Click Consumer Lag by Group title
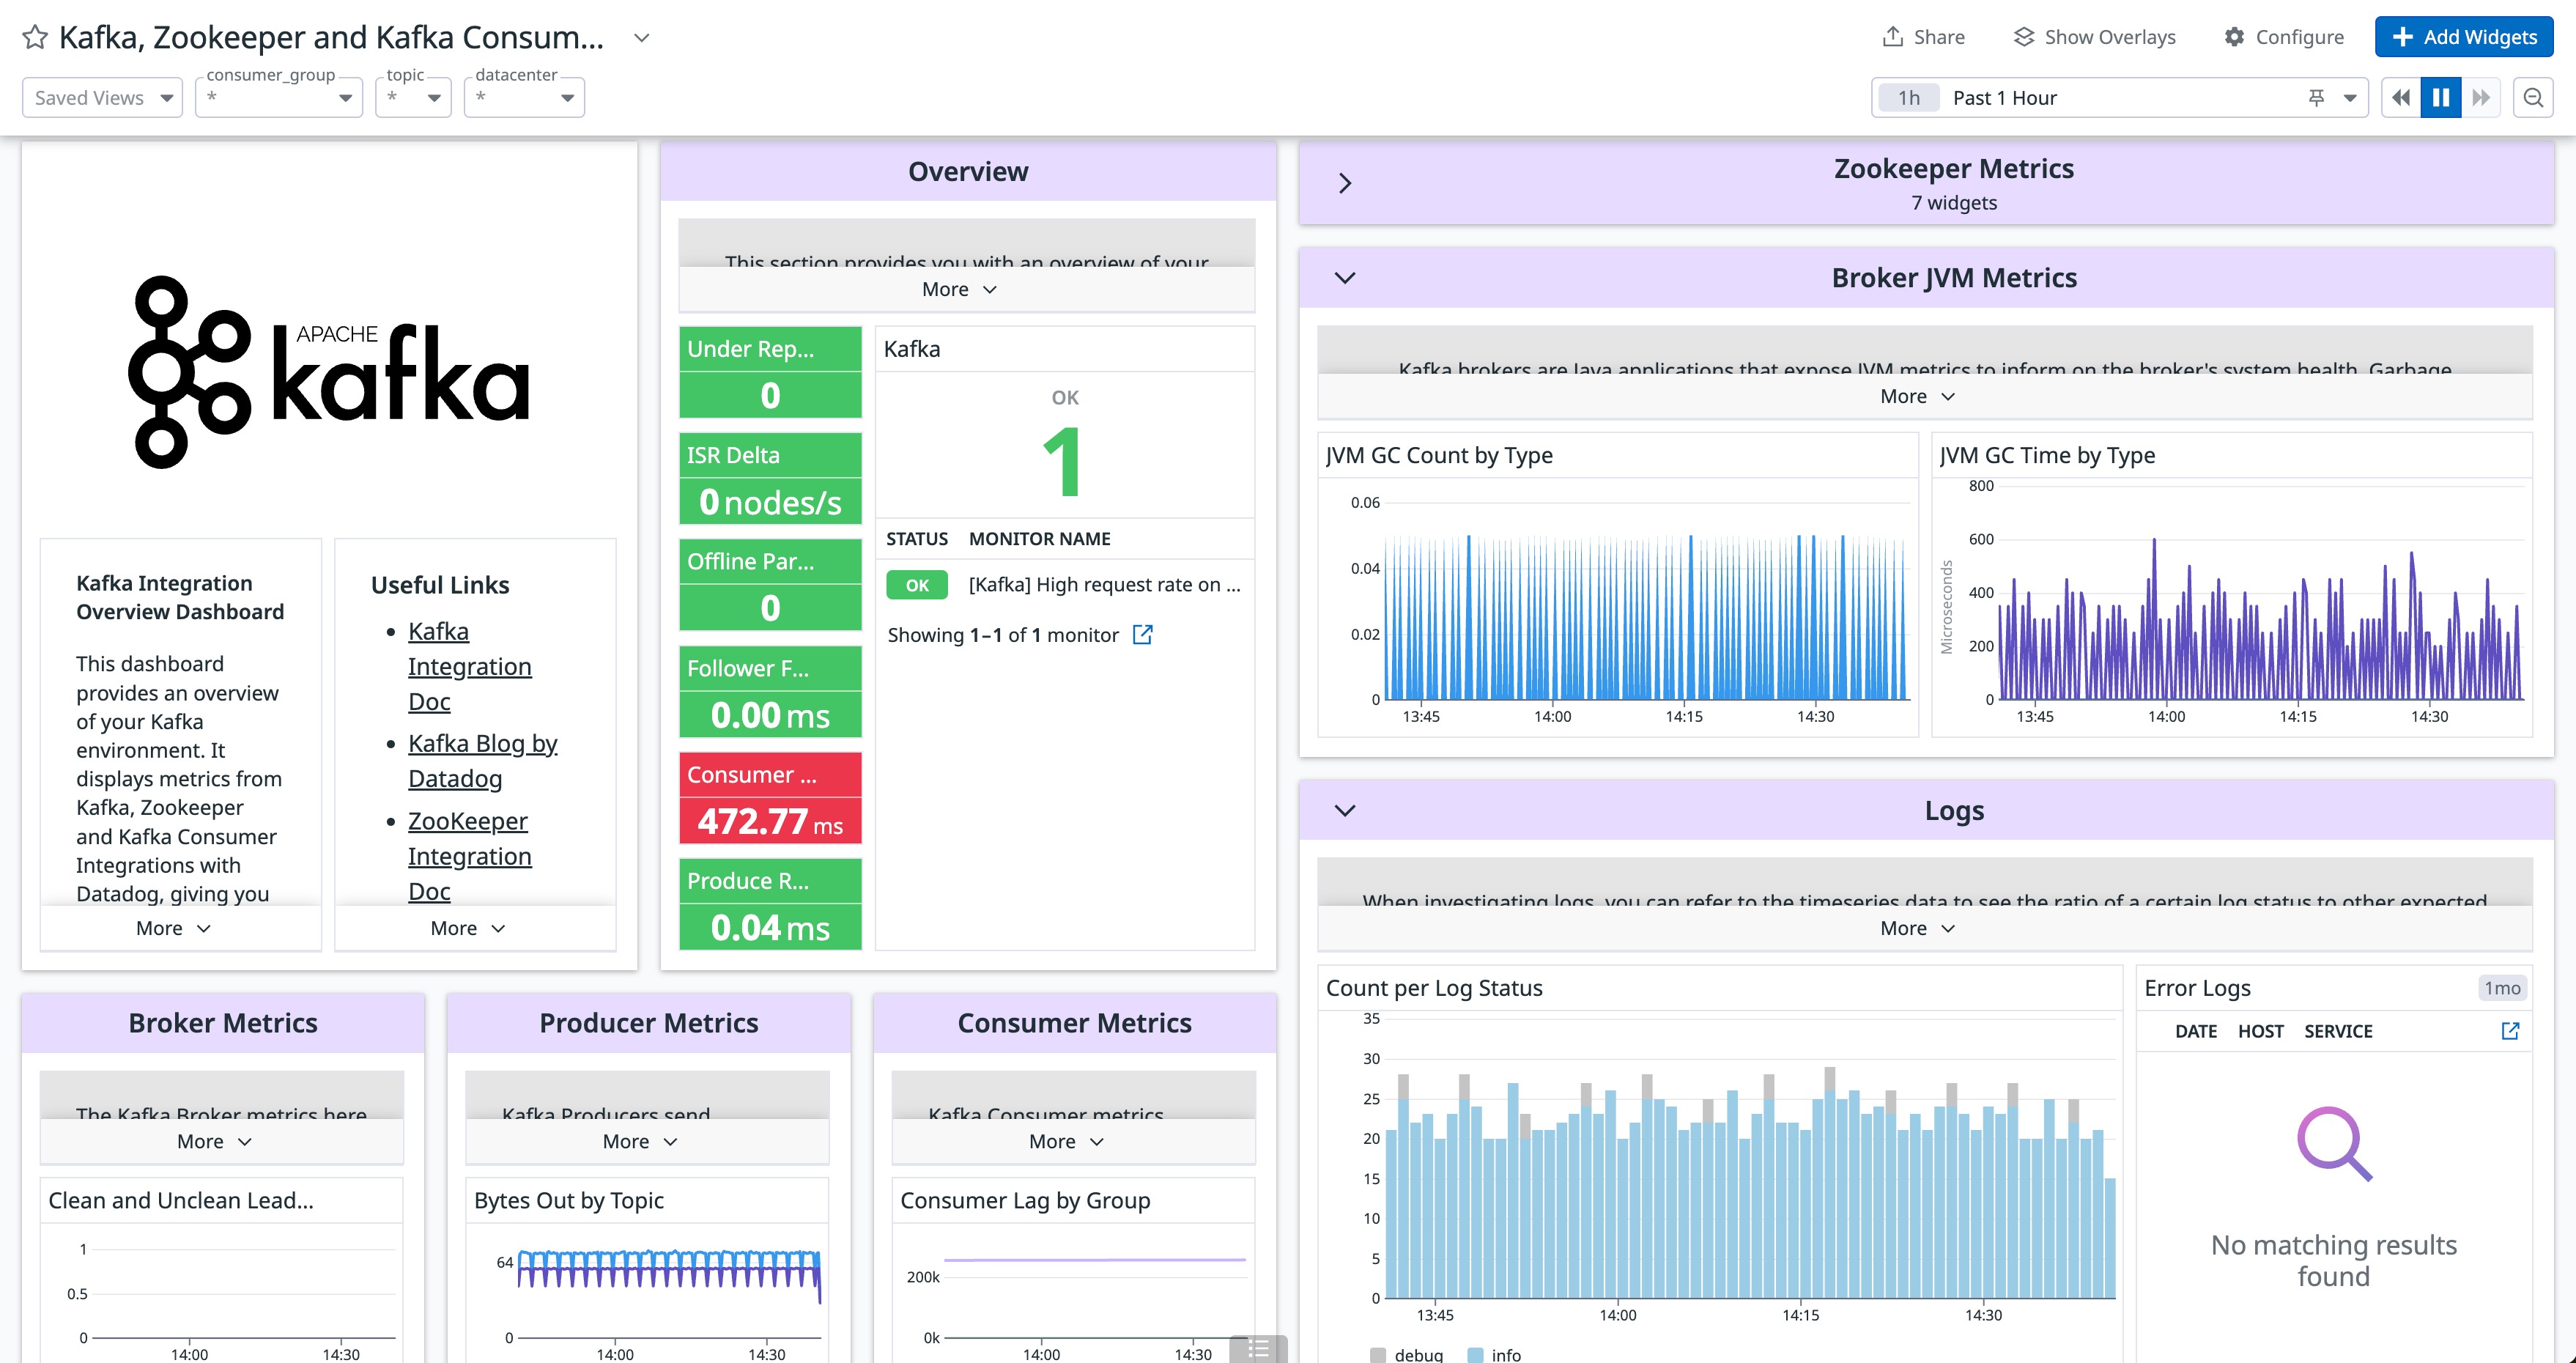 pyautogui.click(x=1025, y=1200)
